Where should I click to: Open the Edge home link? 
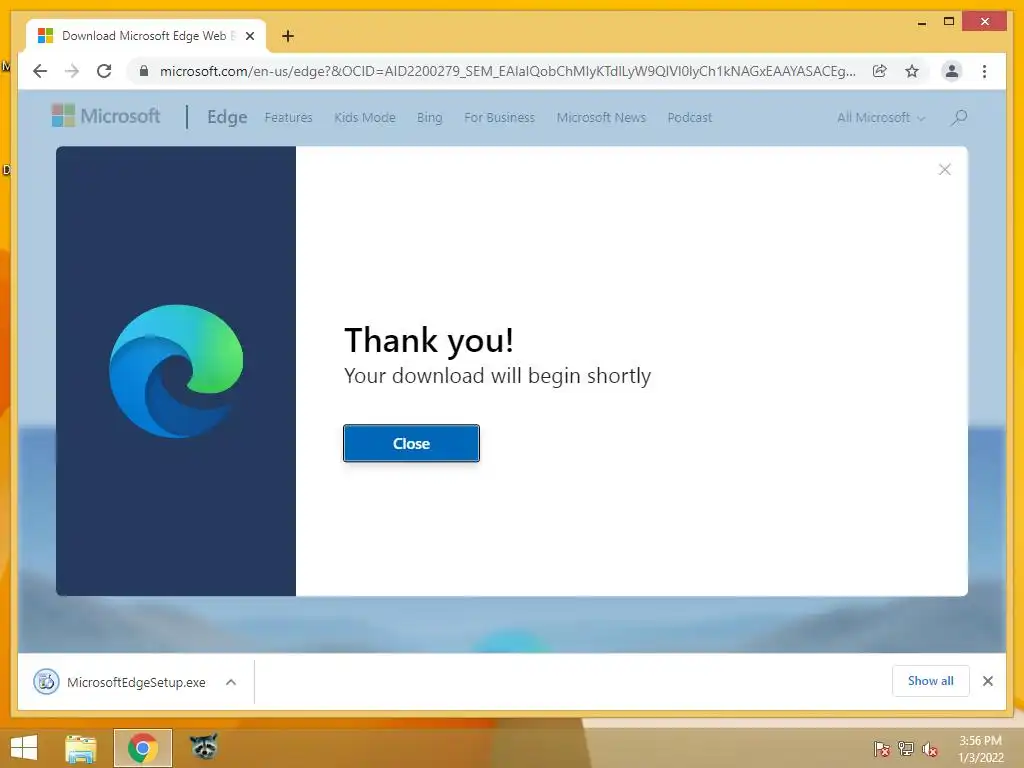(227, 117)
